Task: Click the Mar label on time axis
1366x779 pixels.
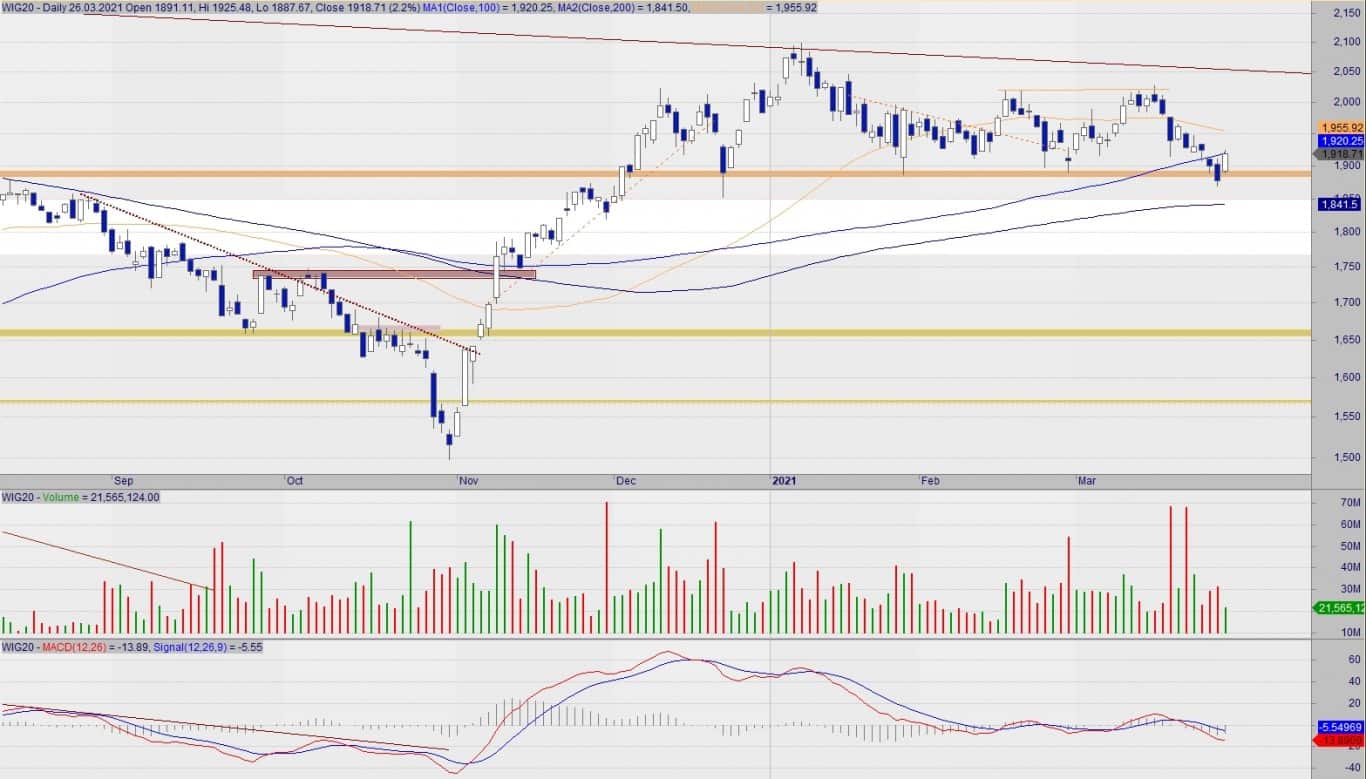Action: pyautogui.click(x=1087, y=481)
